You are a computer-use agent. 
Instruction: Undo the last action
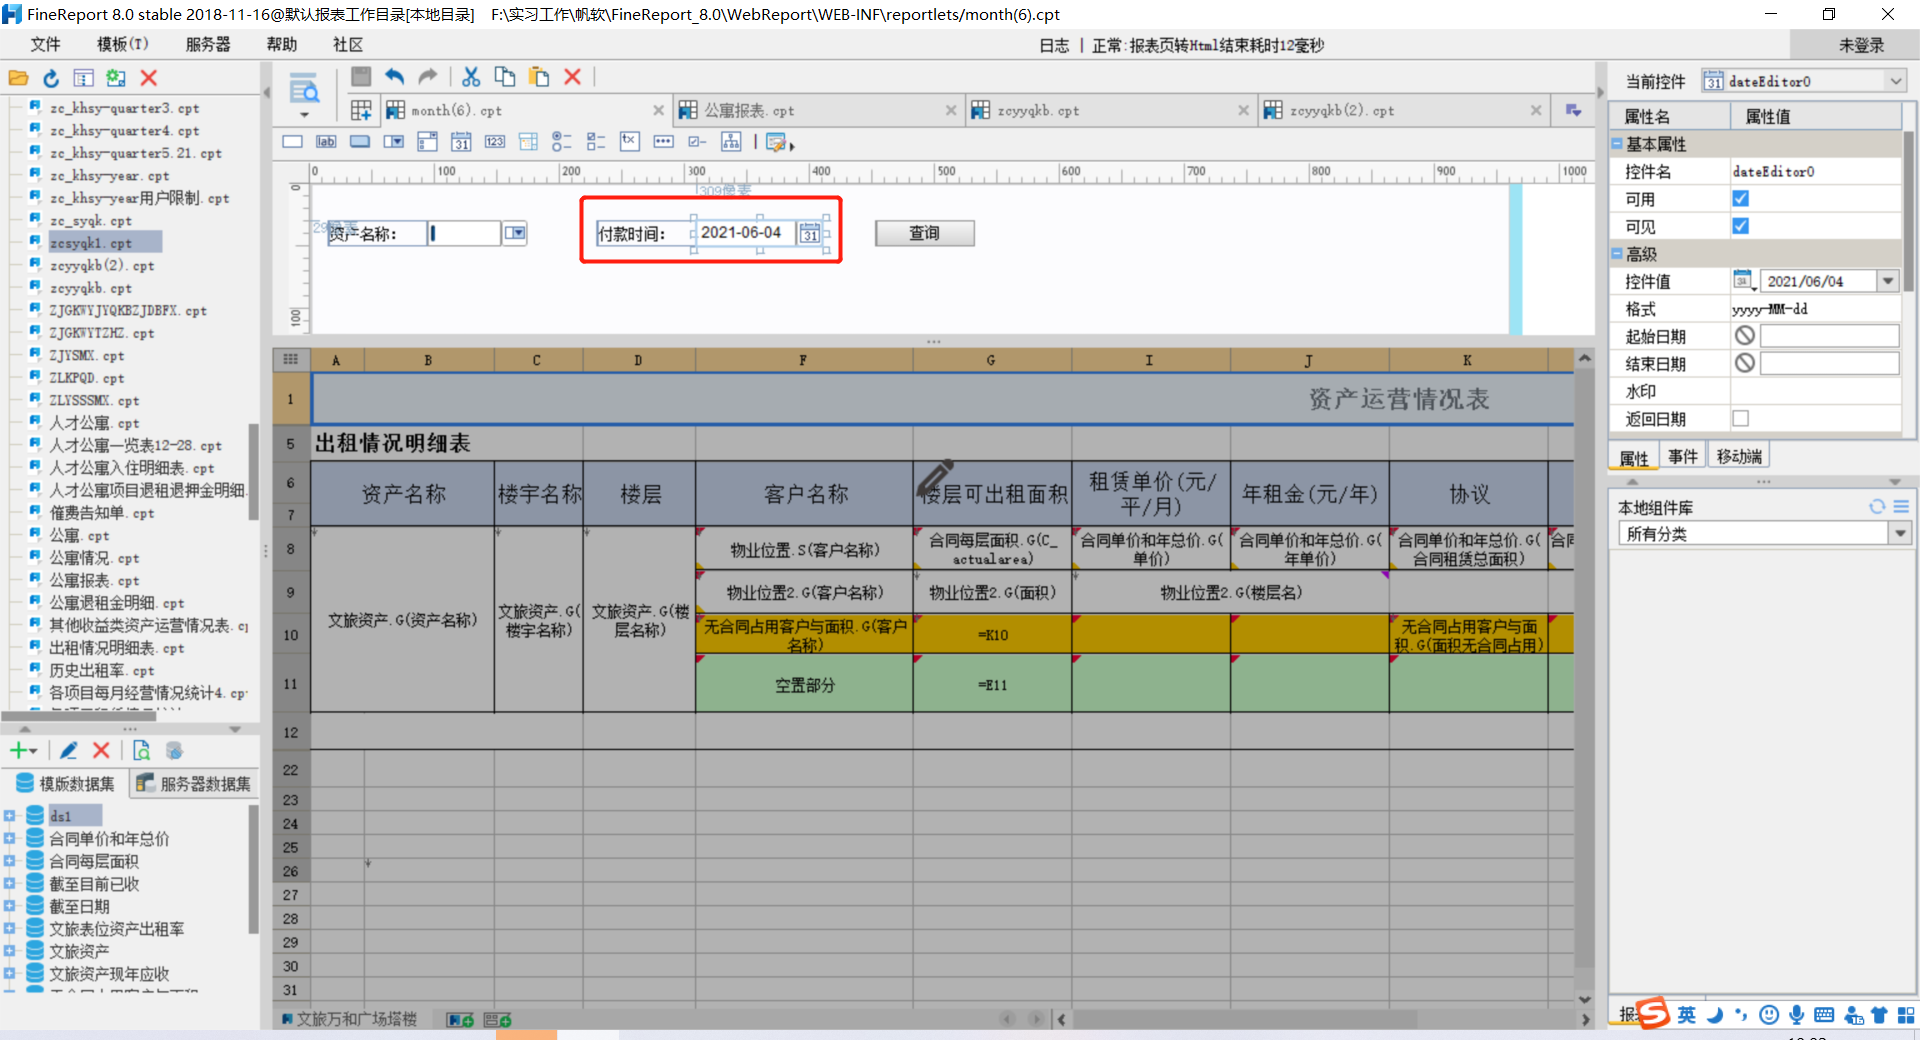click(395, 77)
